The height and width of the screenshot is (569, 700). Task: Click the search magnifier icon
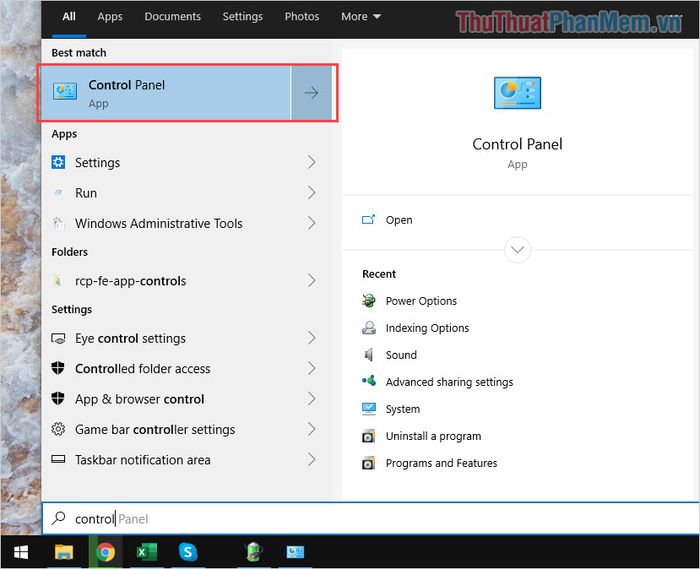point(58,518)
